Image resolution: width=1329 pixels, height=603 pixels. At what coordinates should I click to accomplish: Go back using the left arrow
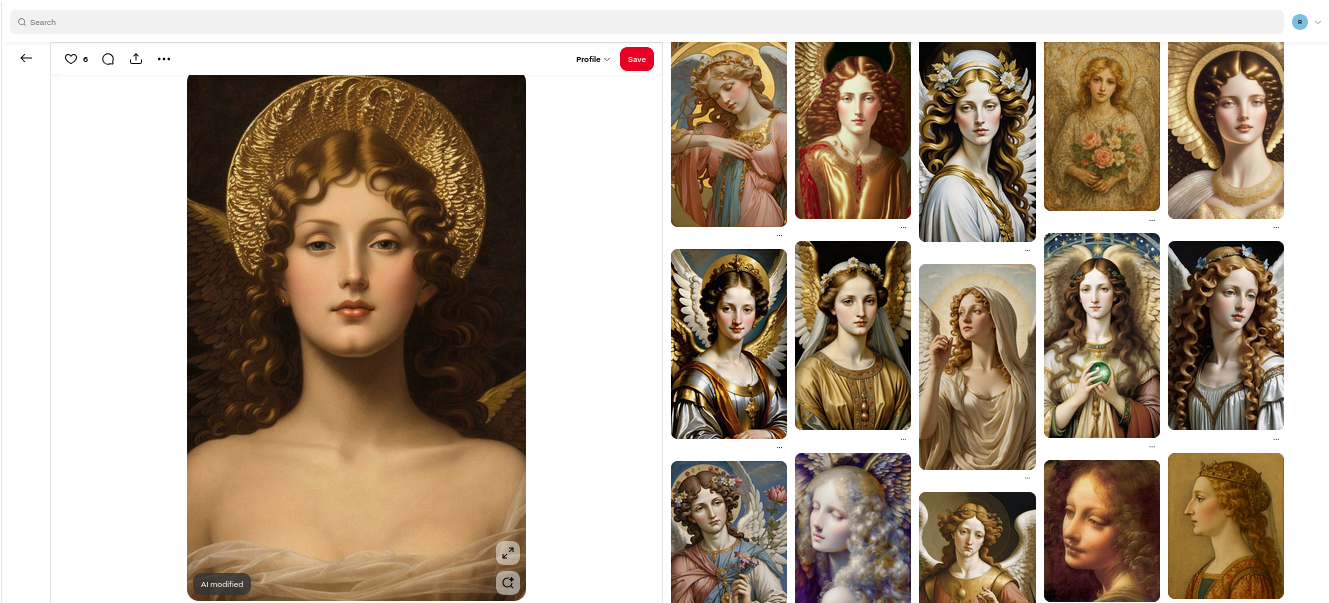[x=26, y=58]
